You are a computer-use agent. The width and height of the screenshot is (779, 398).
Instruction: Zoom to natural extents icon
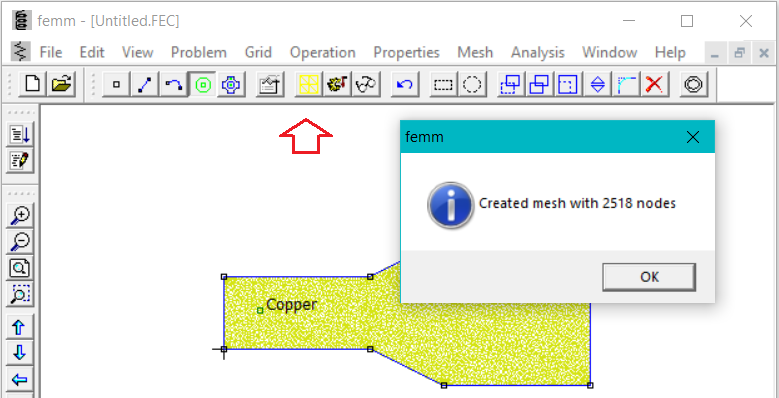click(x=20, y=268)
